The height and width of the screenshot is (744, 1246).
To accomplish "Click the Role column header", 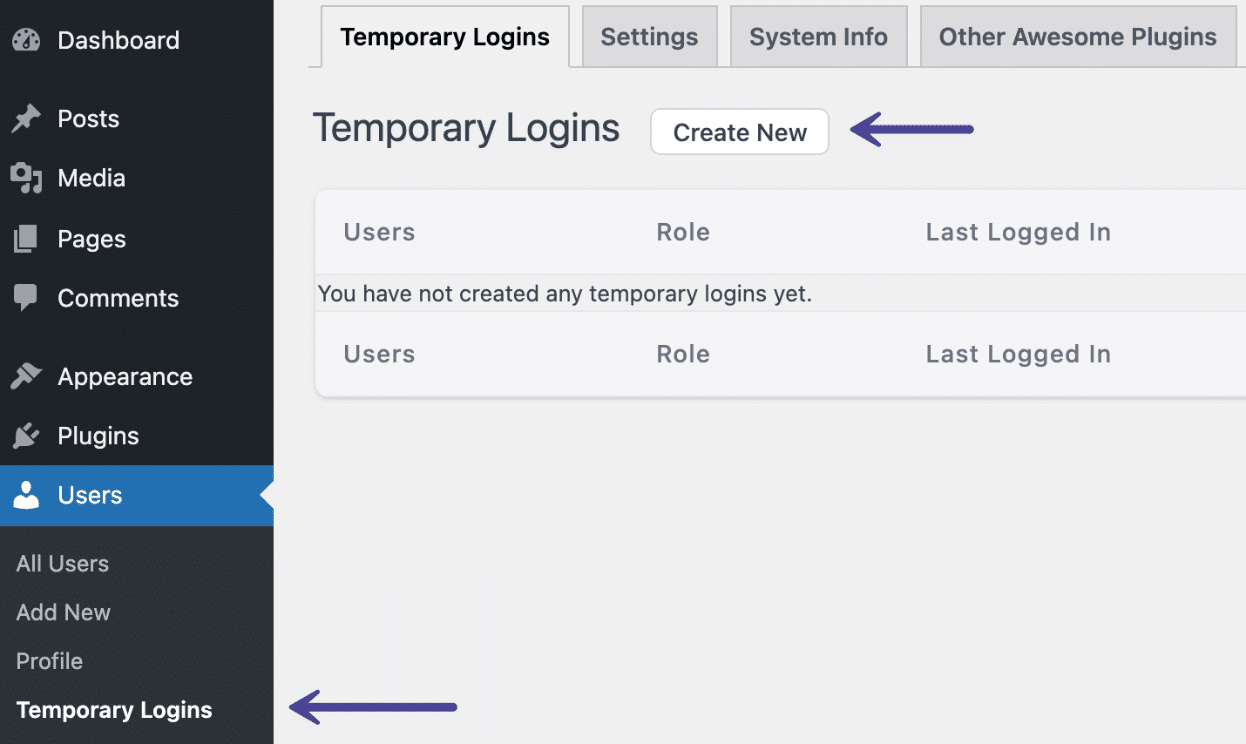I will (x=683, y=231).
